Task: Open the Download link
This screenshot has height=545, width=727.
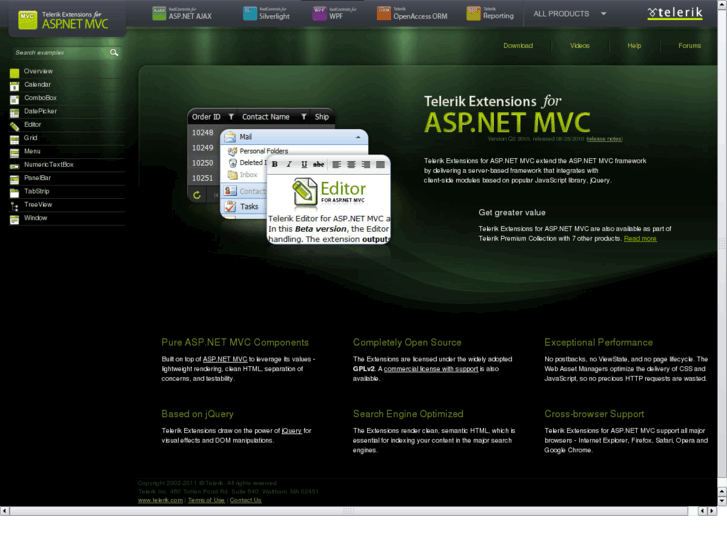Action: pyautogui.click(x=518, y=45)
